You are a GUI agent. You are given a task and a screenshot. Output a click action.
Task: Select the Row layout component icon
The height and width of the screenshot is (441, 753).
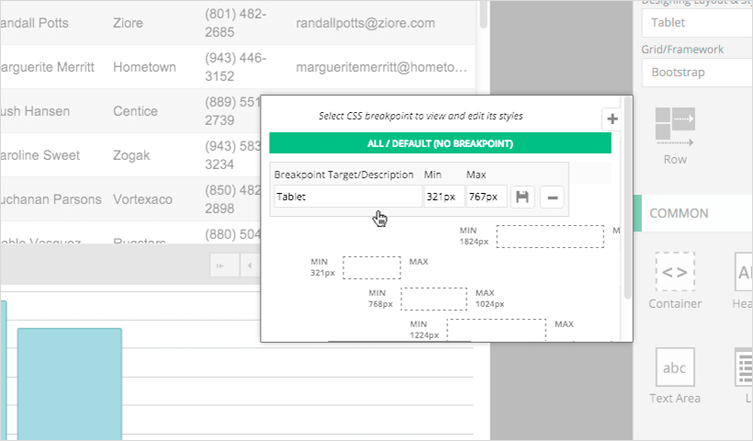(675, 127)
